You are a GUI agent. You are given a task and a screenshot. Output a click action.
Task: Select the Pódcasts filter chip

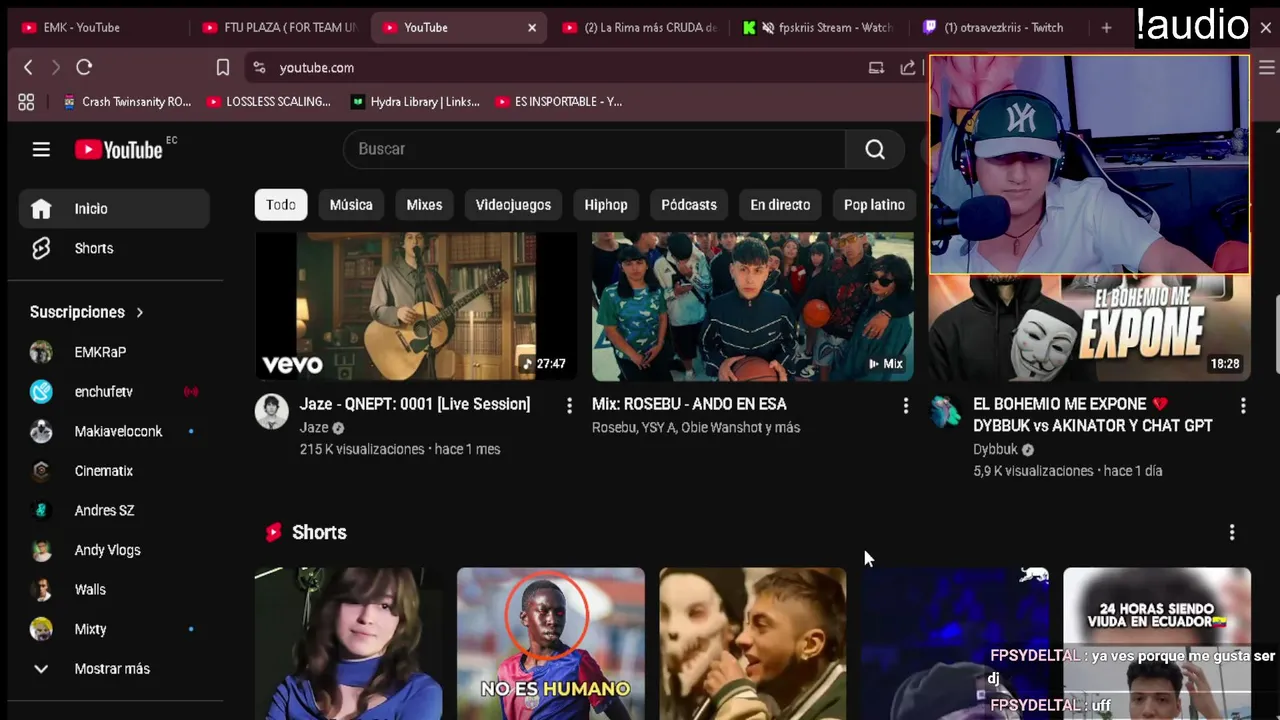tap(689, 204)
